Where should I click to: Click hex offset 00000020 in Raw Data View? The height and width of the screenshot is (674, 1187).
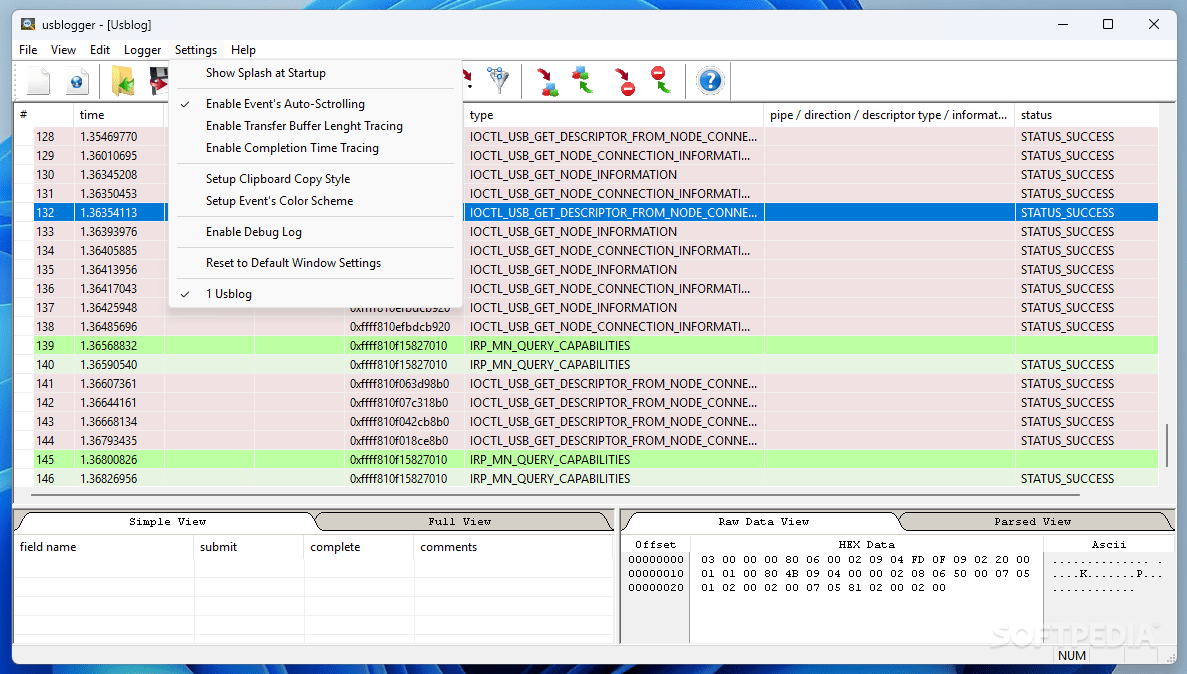656,588
